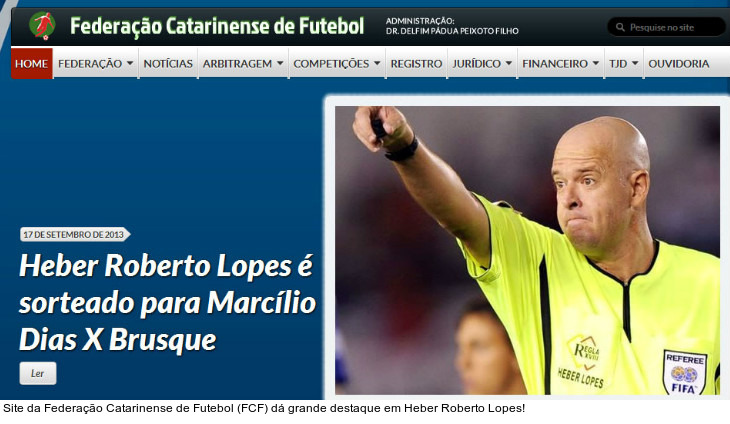
Task: Go to the HOME tab
Action: (x=31, y=63)
